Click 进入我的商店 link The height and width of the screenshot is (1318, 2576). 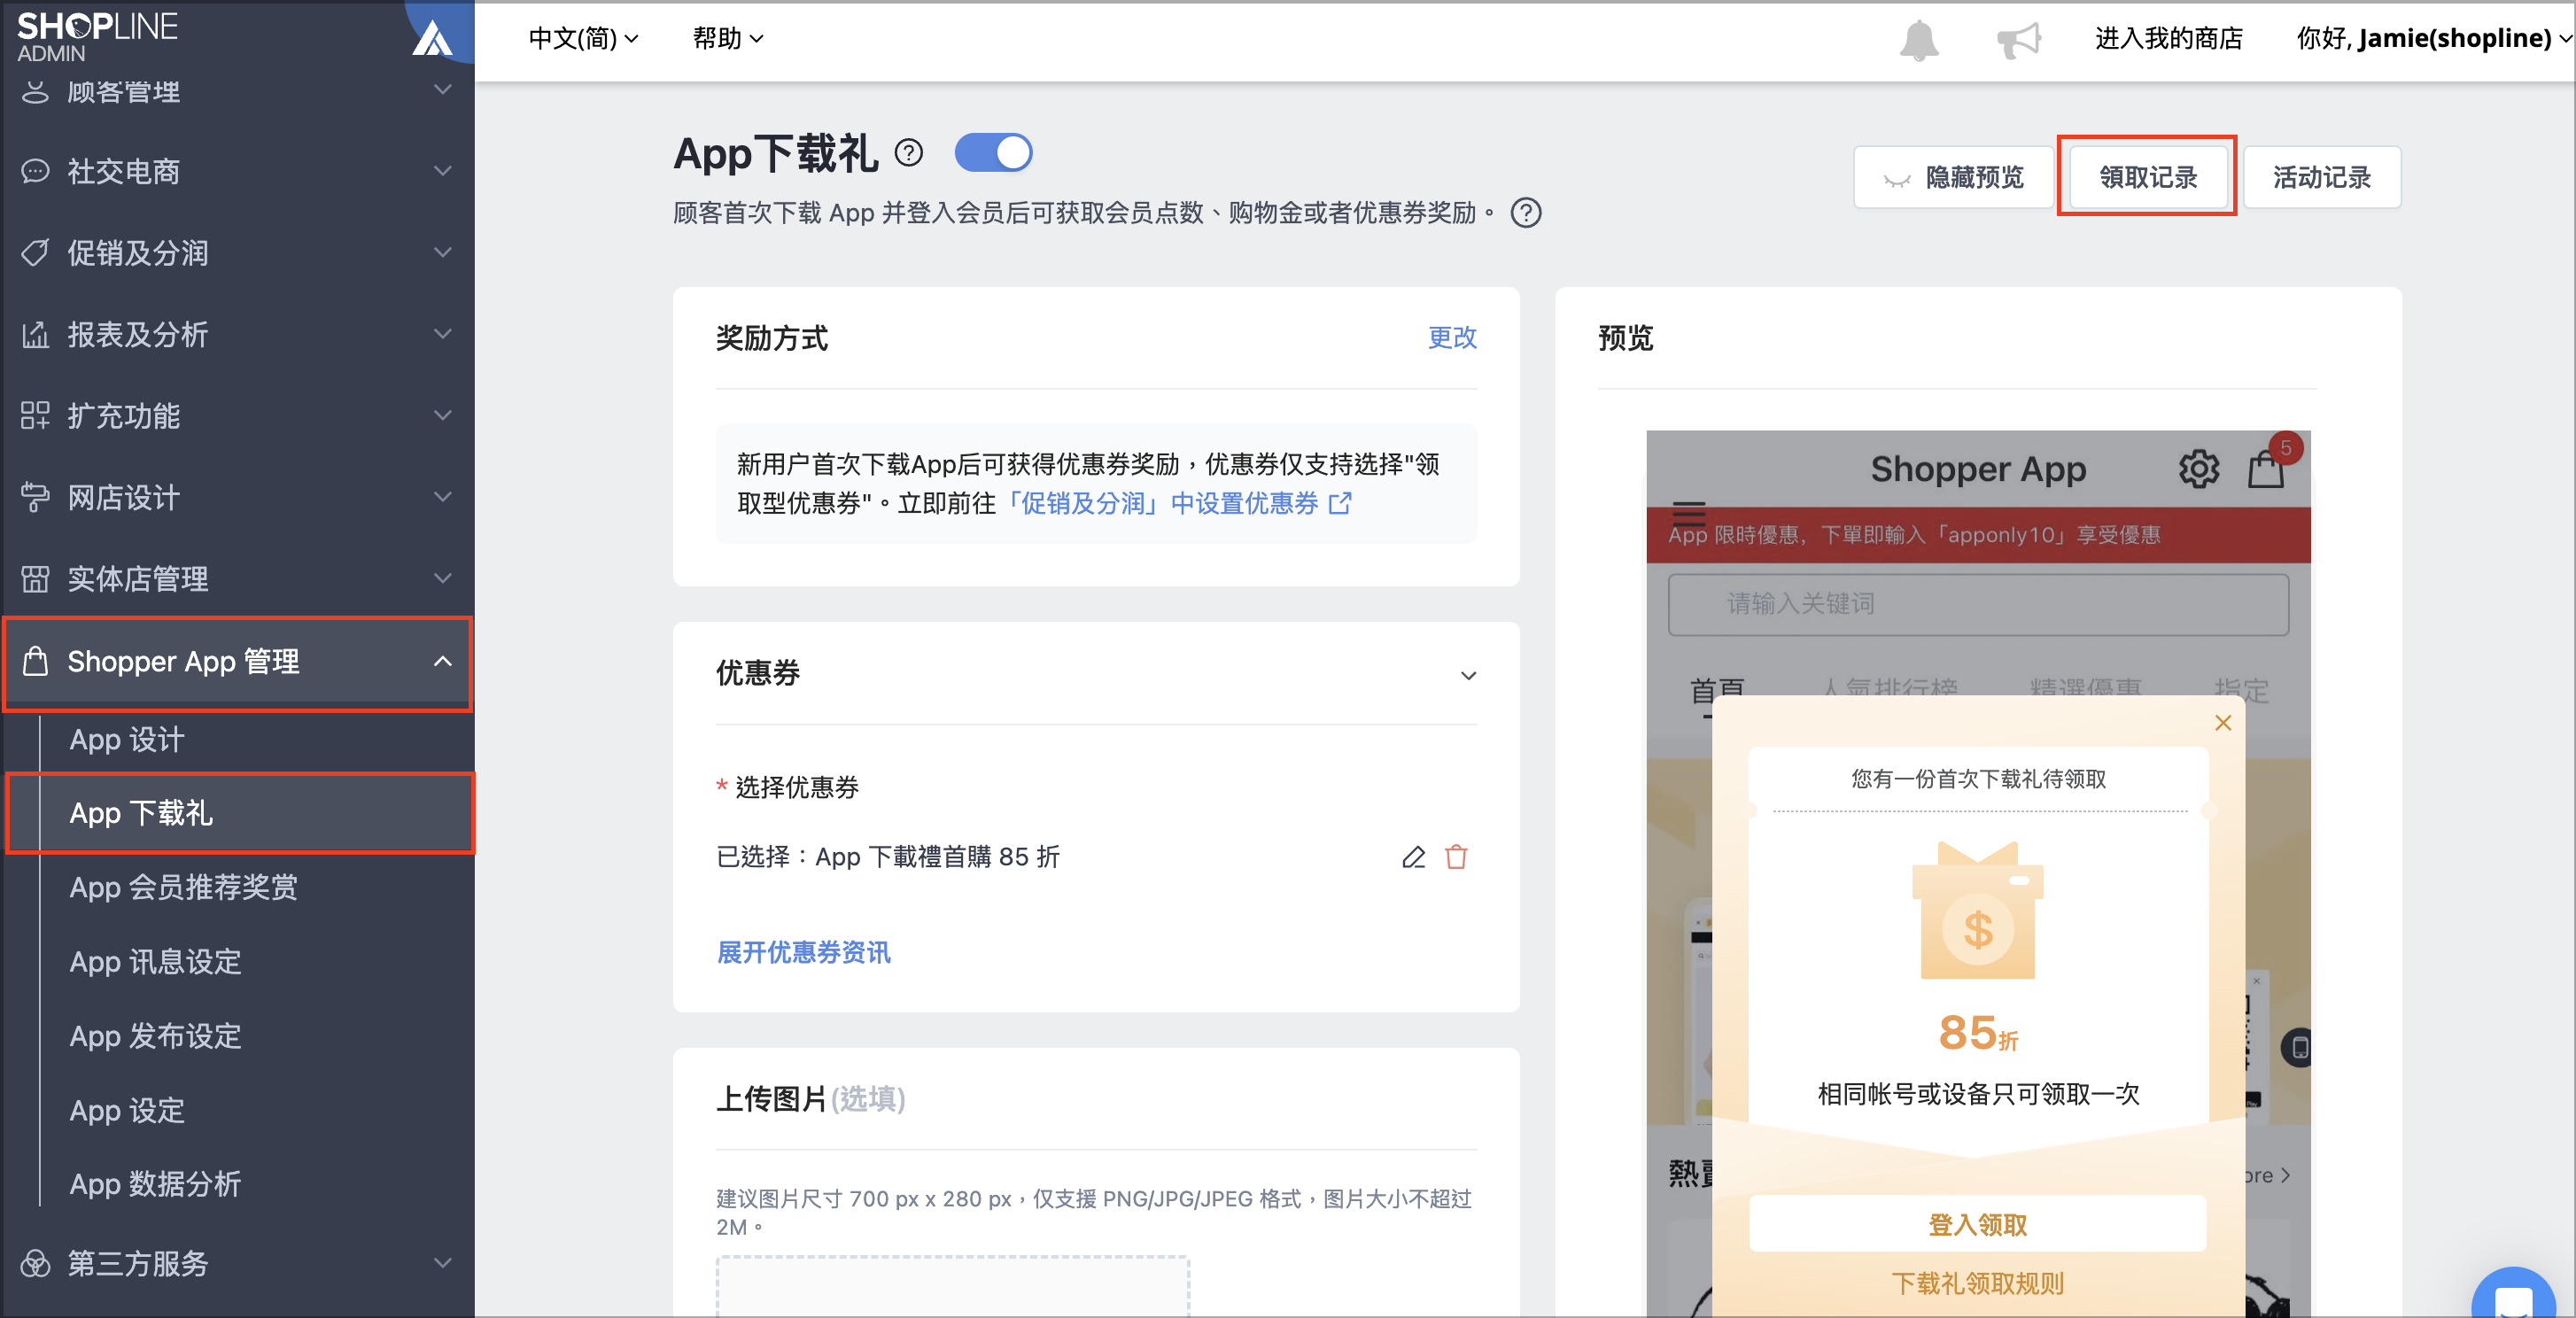pyautogui.click(x=2169, y=39)
